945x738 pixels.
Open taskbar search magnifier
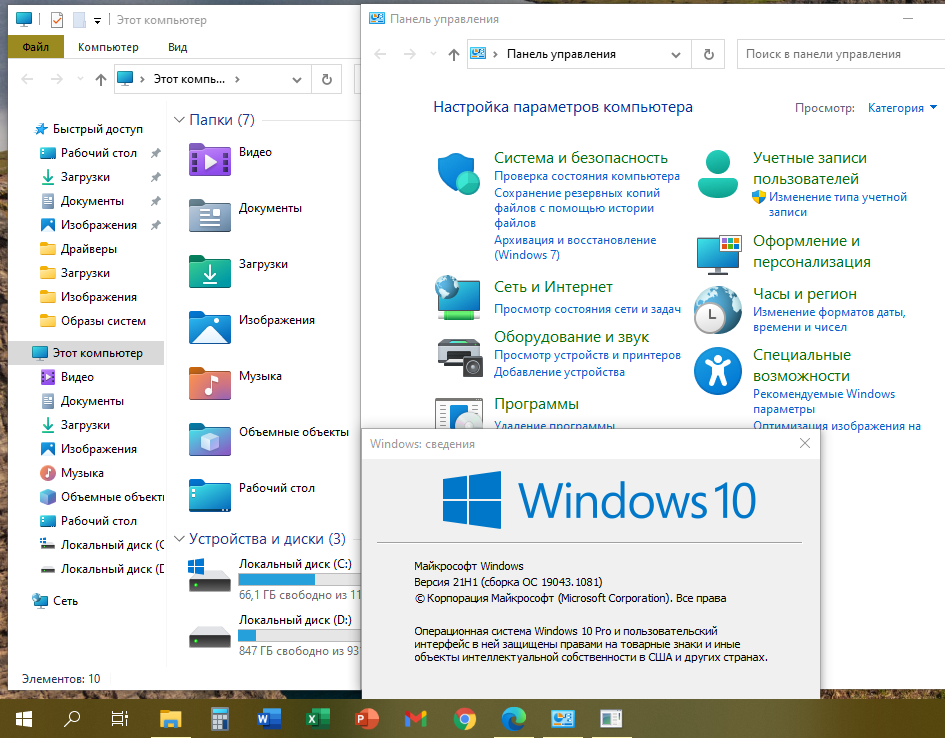72,718
